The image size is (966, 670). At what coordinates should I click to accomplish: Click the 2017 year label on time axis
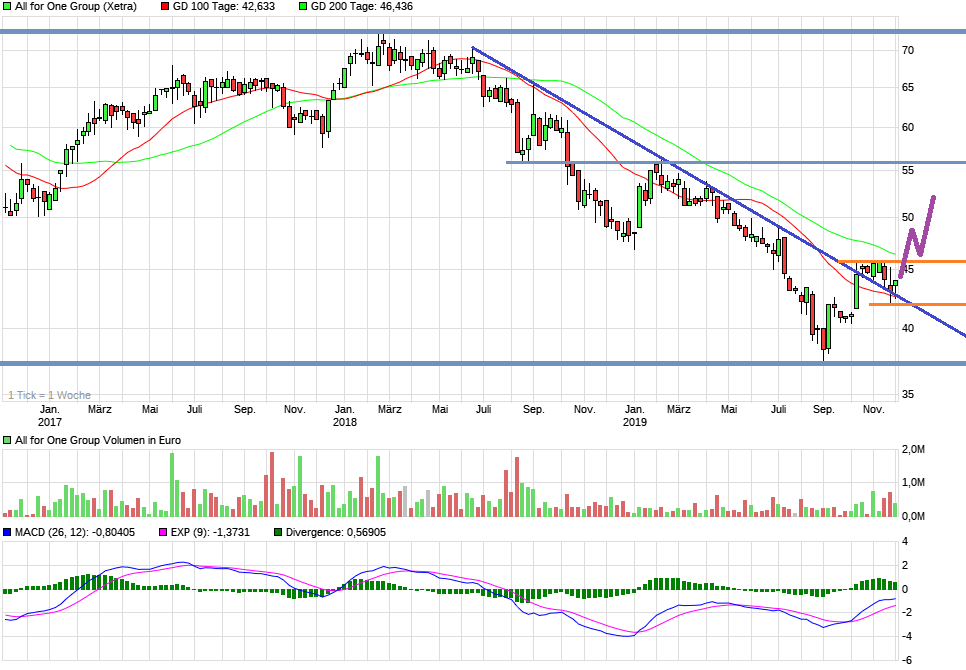coord(49,423)
